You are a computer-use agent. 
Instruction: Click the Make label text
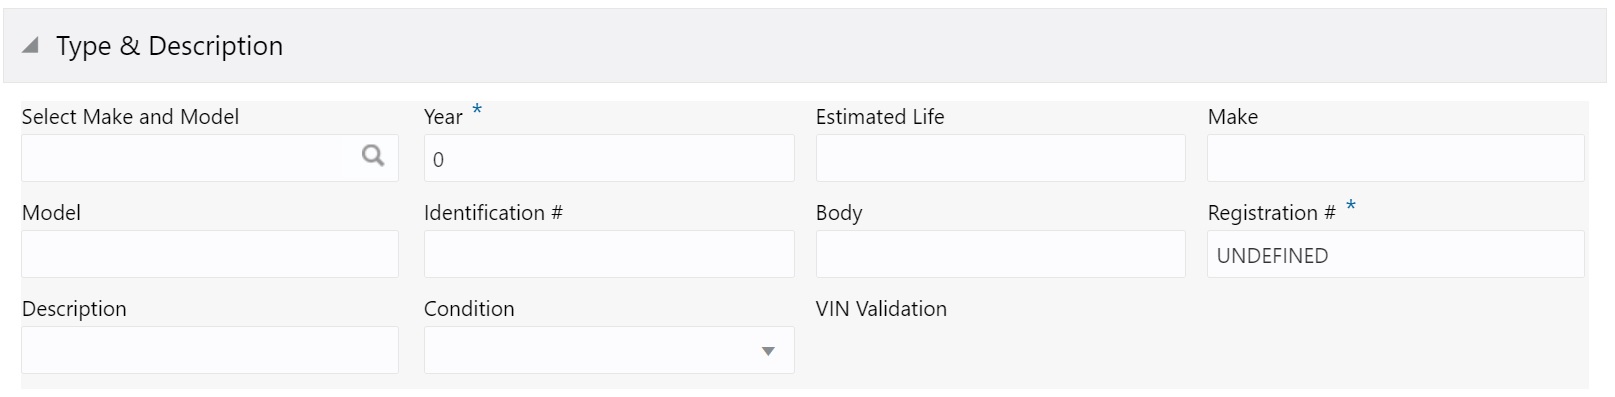click(1233, 117)
